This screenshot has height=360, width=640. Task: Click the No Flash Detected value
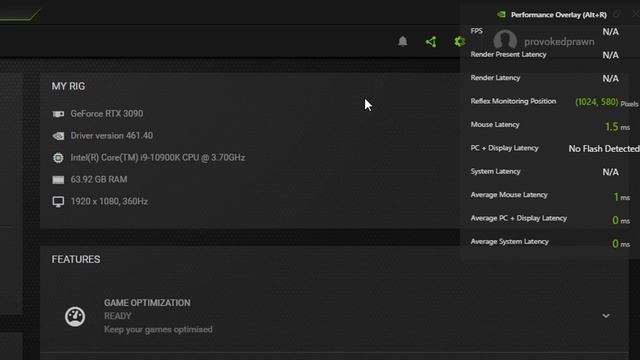604,149
